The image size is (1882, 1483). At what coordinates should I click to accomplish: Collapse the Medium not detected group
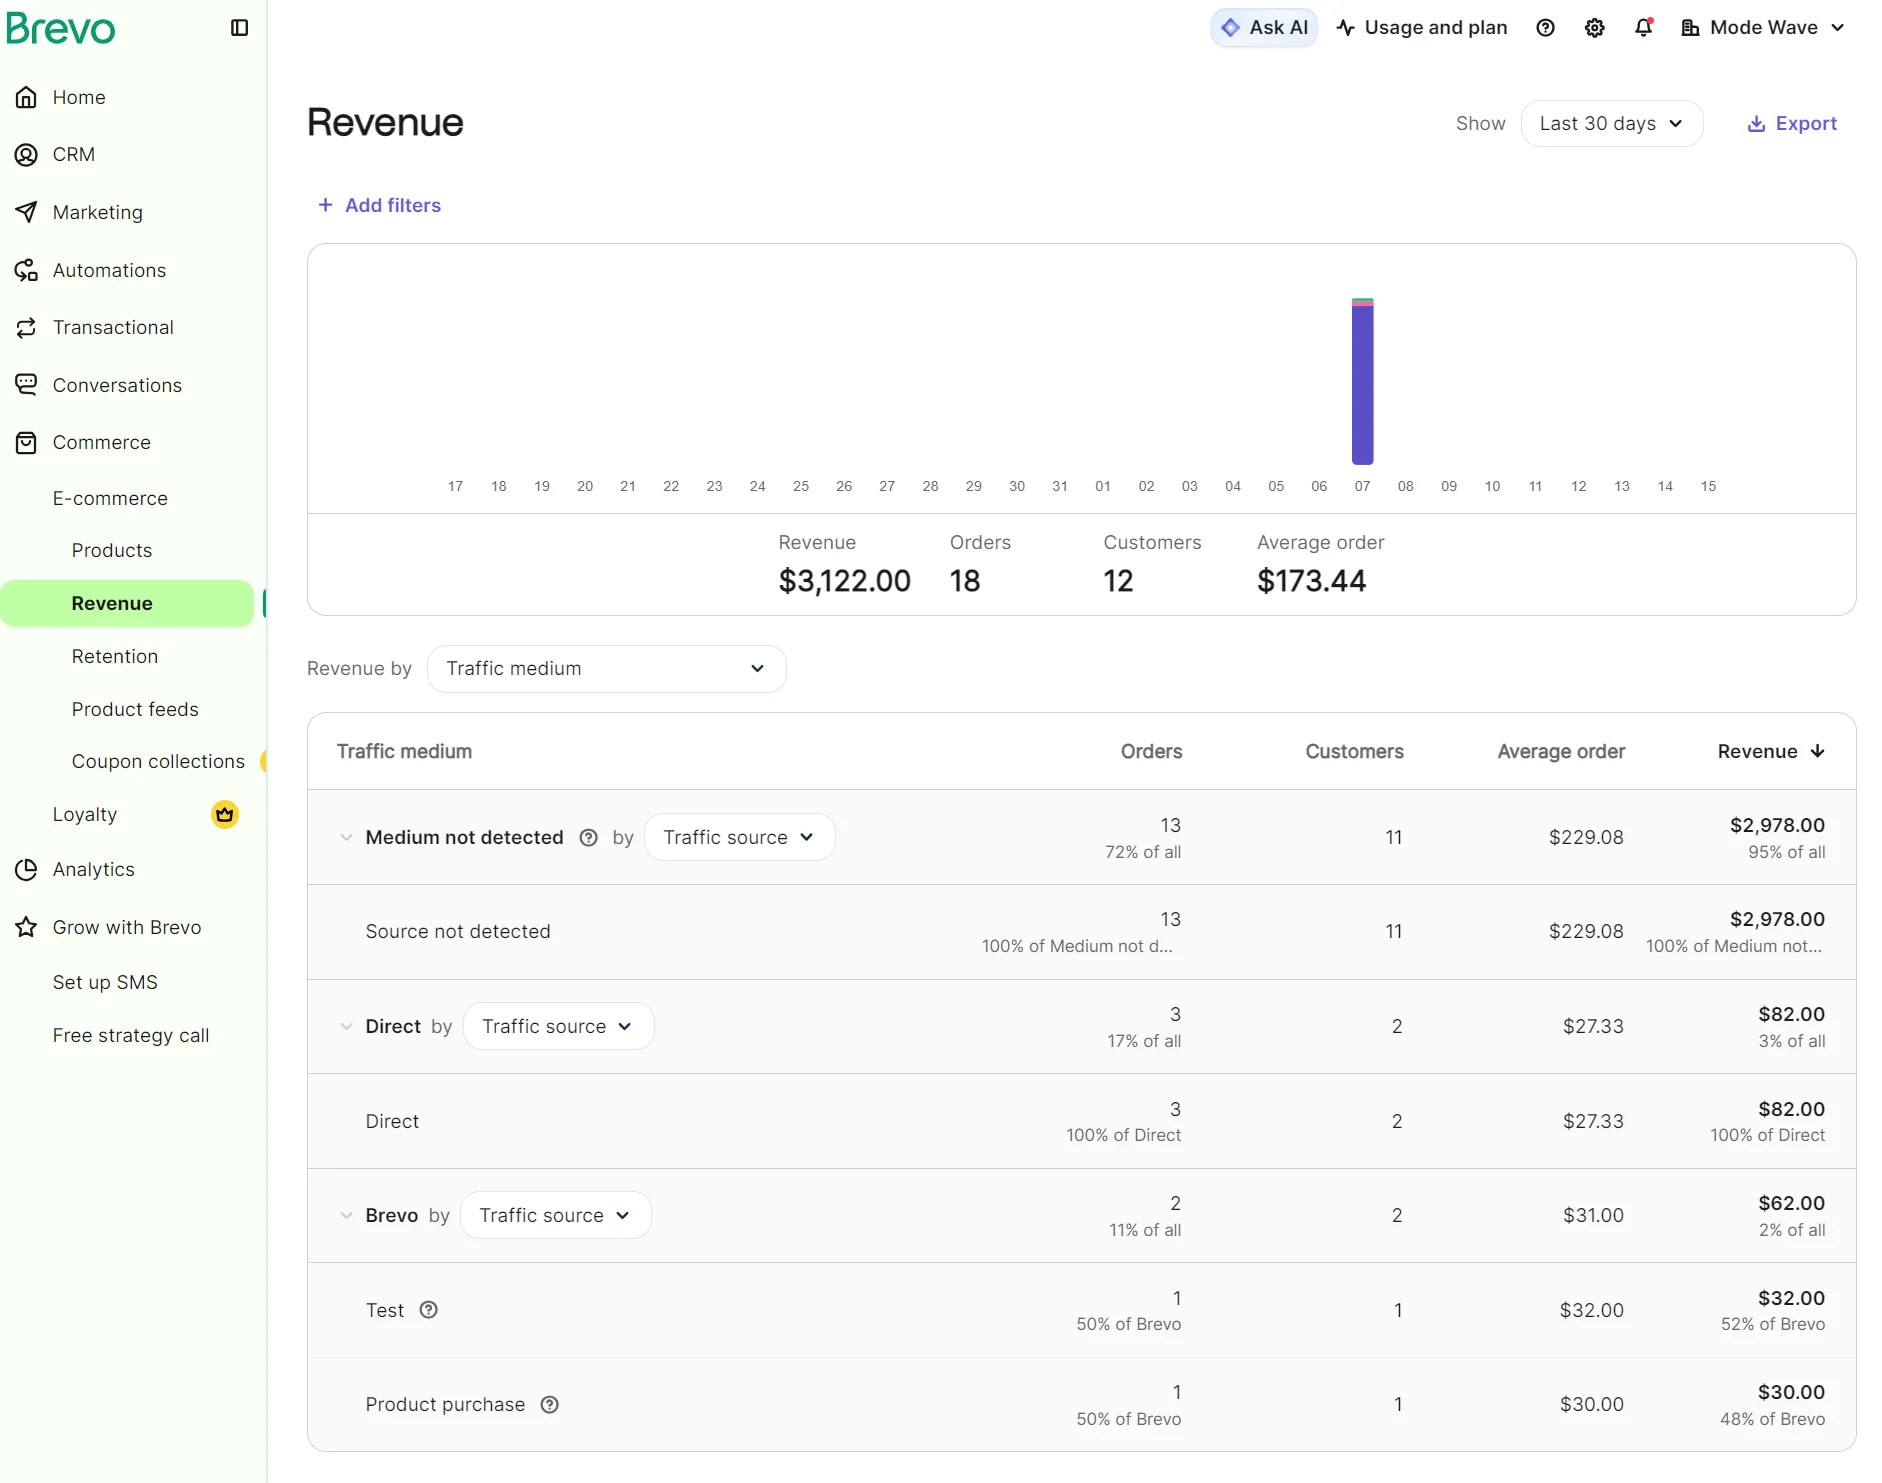(x=346, y=838)
